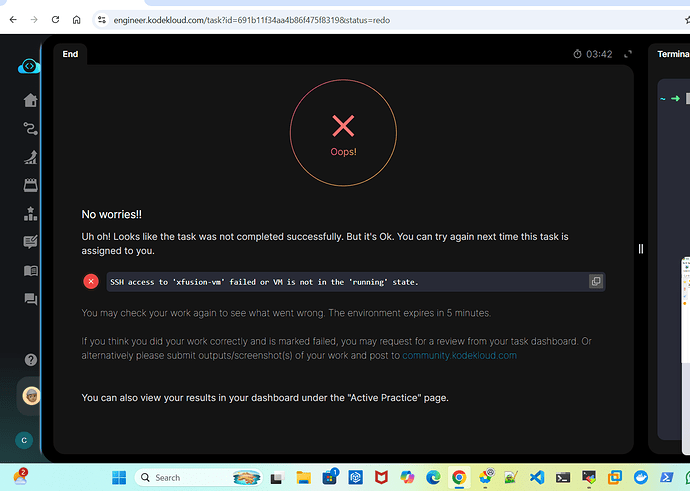The height and width of the screenshot is (491, 690).
Task: Click the taskbar Search box
Action: 198,477
